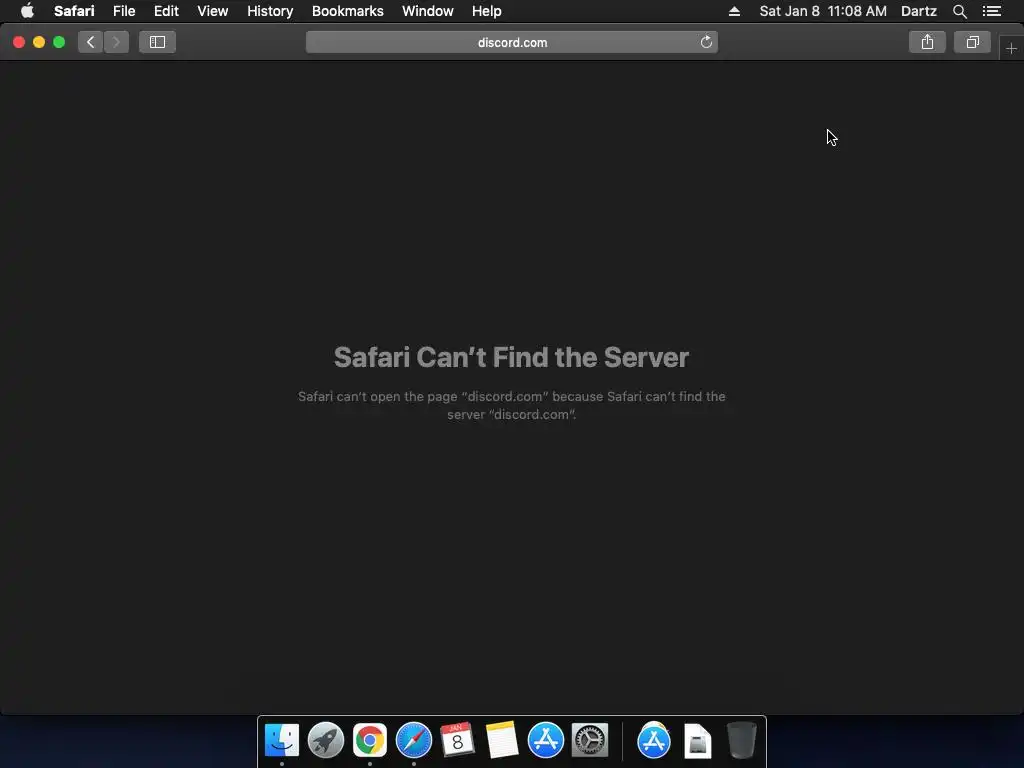Open the Safari app menu
Screen dimensions: 1024x768
(74, 11)
